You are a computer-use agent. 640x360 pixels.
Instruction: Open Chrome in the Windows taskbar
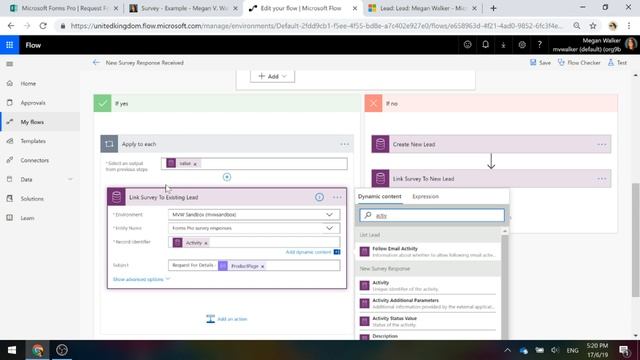tap(38, 350)
